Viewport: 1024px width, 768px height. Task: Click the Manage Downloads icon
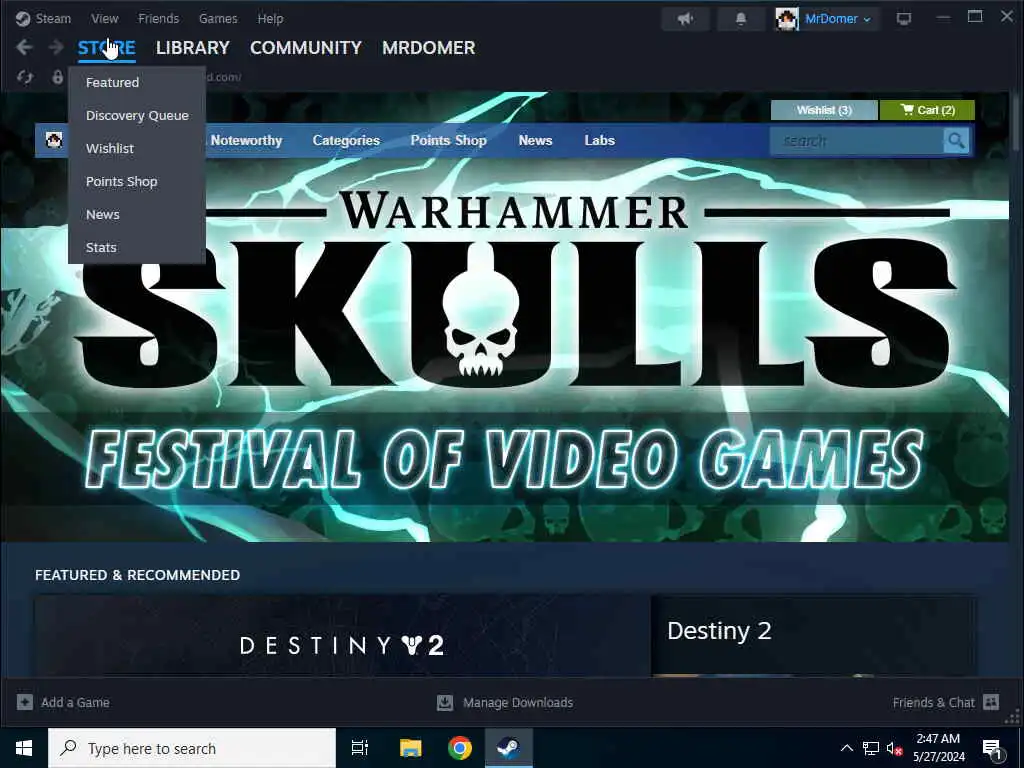(x=445, y=702)
